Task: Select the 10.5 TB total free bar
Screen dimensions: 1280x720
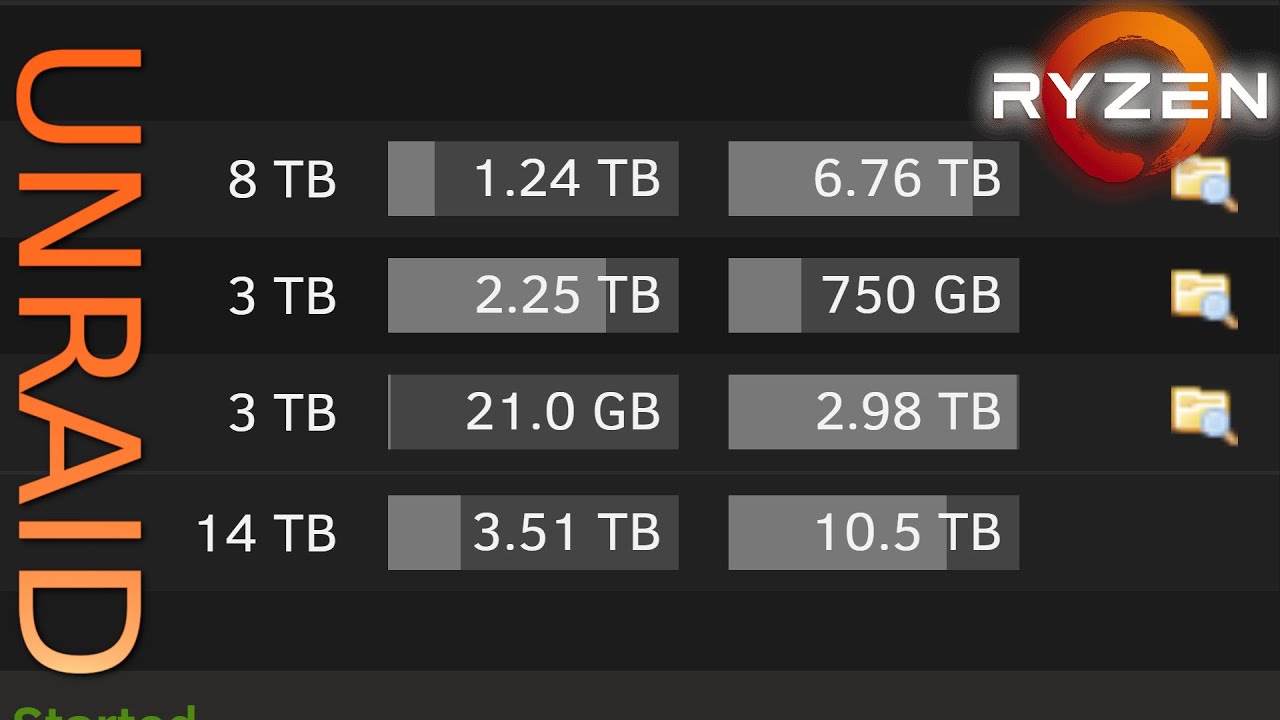Action: pyautogui.click(x=873, y=532)
